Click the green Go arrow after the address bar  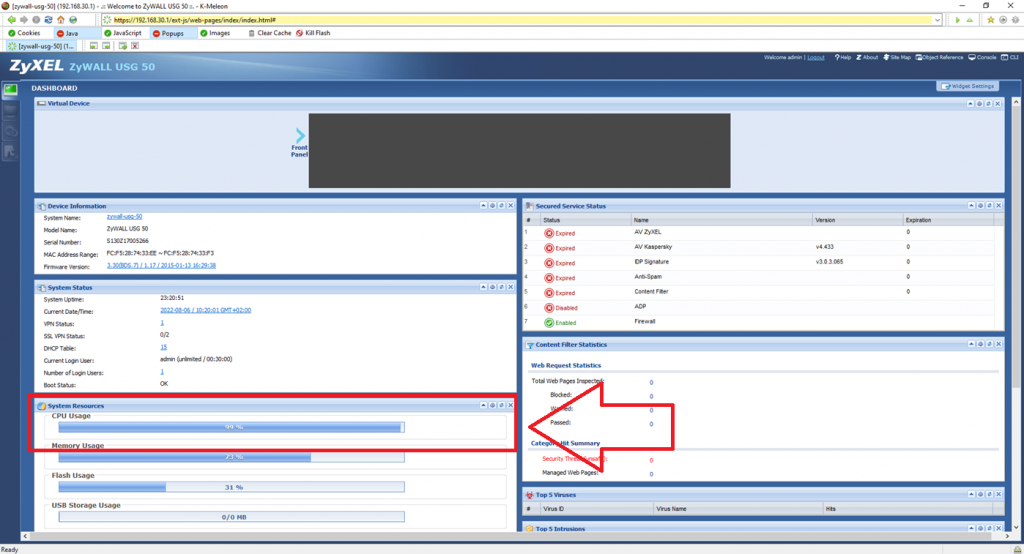point(957,20)
